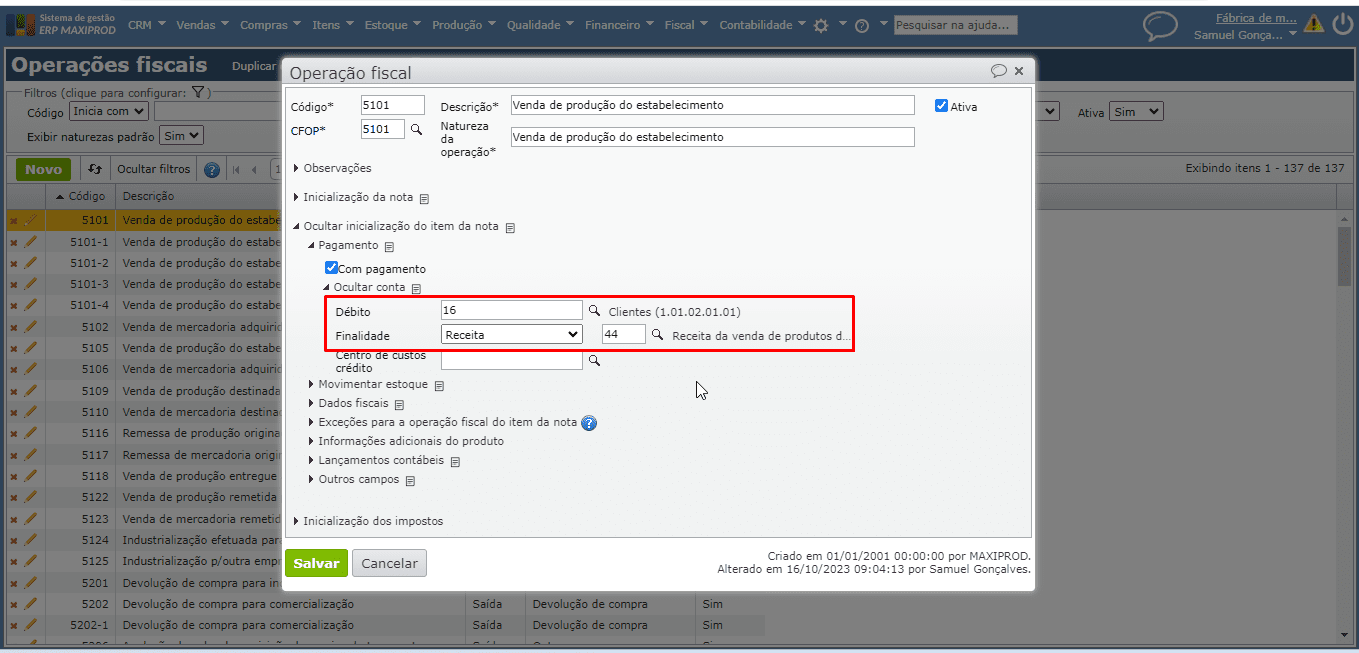This screenshot has height=653, width=1359.
Task: Click the warning triangle alert icon
Action: point(1314,25)
